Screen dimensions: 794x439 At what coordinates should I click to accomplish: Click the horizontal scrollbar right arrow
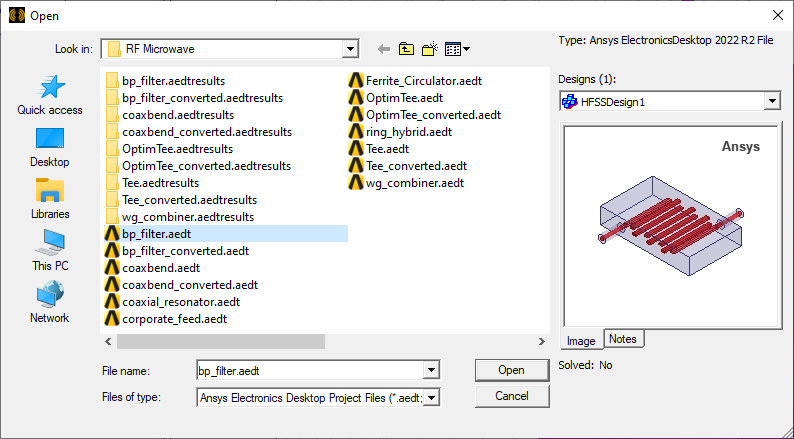[x=541, y=342]
